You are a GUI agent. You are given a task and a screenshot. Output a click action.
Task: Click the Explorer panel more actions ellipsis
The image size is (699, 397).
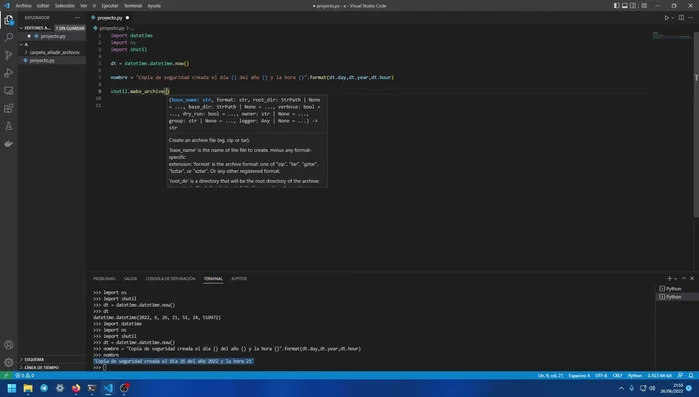(x=78, y=18)
